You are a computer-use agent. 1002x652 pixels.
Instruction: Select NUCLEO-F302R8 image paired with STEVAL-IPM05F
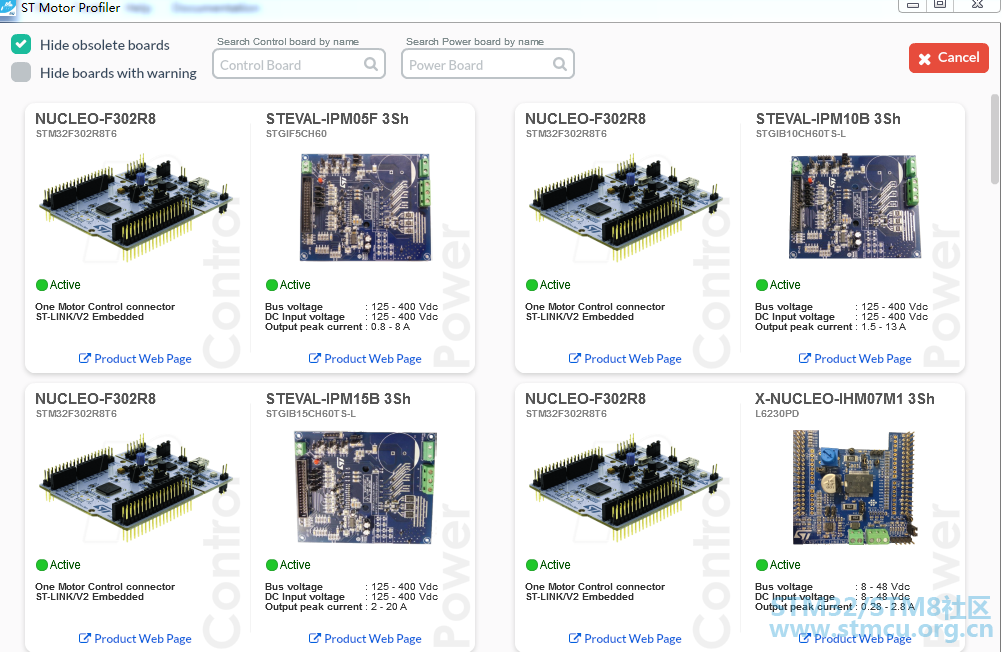tap(135, 206)
